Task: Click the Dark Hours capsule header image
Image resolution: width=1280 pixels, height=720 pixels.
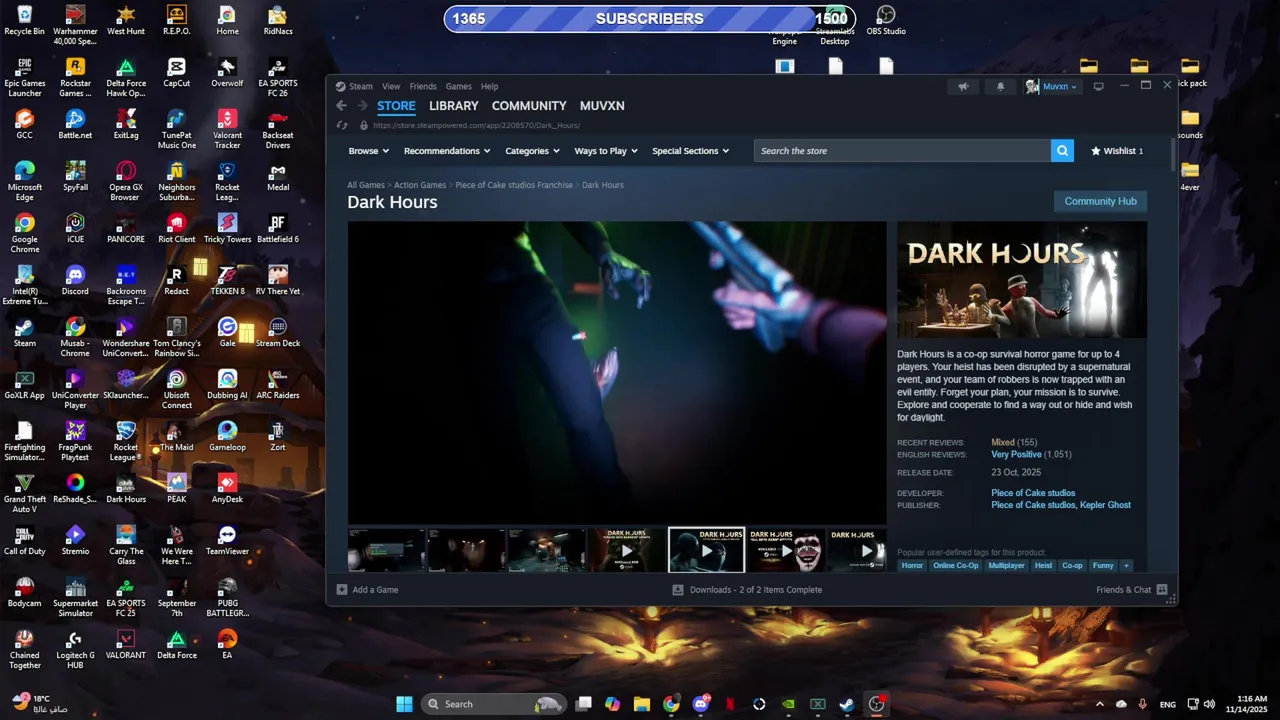Action: tap(1022, 281)
